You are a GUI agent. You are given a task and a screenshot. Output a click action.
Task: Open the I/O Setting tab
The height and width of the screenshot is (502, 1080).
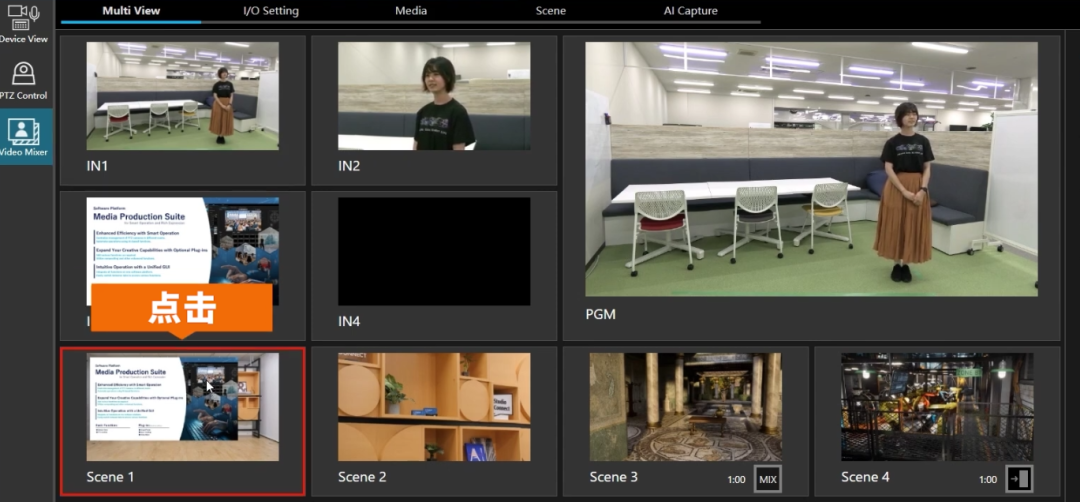pyautogui.click(x=271, y=11)
